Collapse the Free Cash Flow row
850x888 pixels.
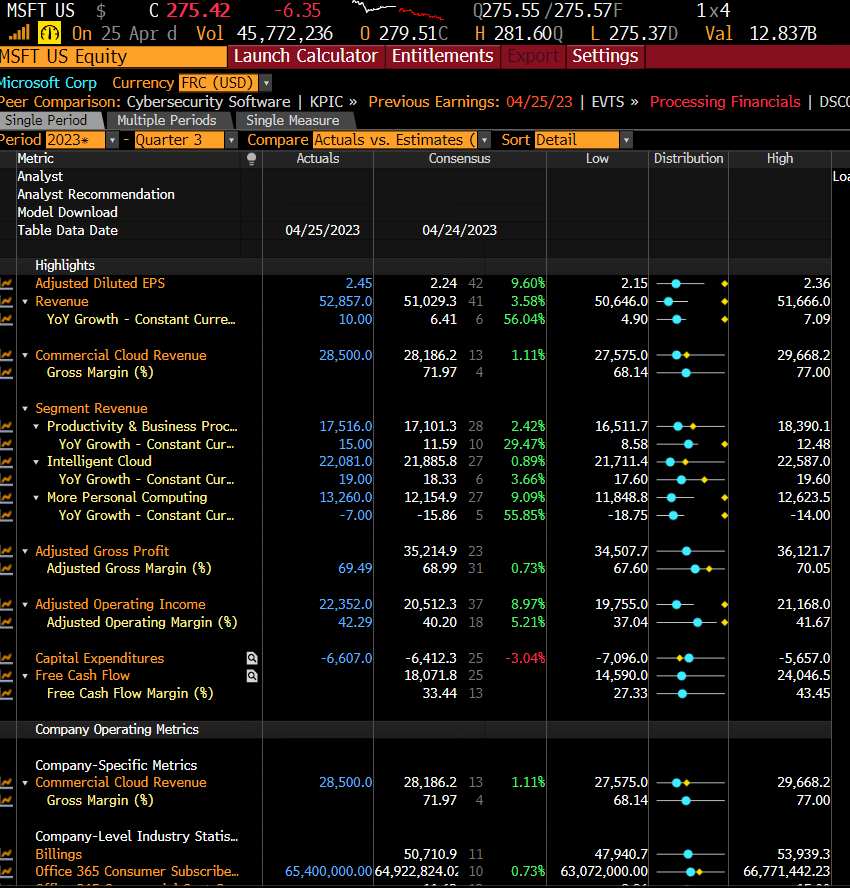[25, 676]
